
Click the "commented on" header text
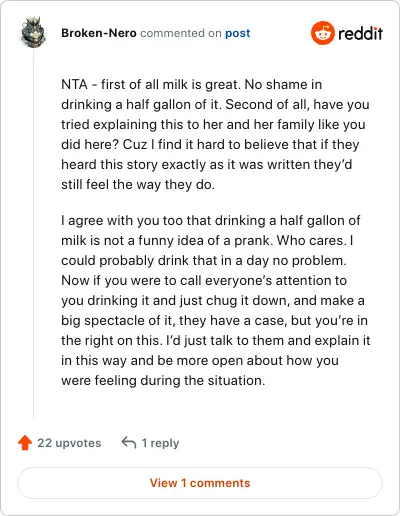click(x=181, y=33)
